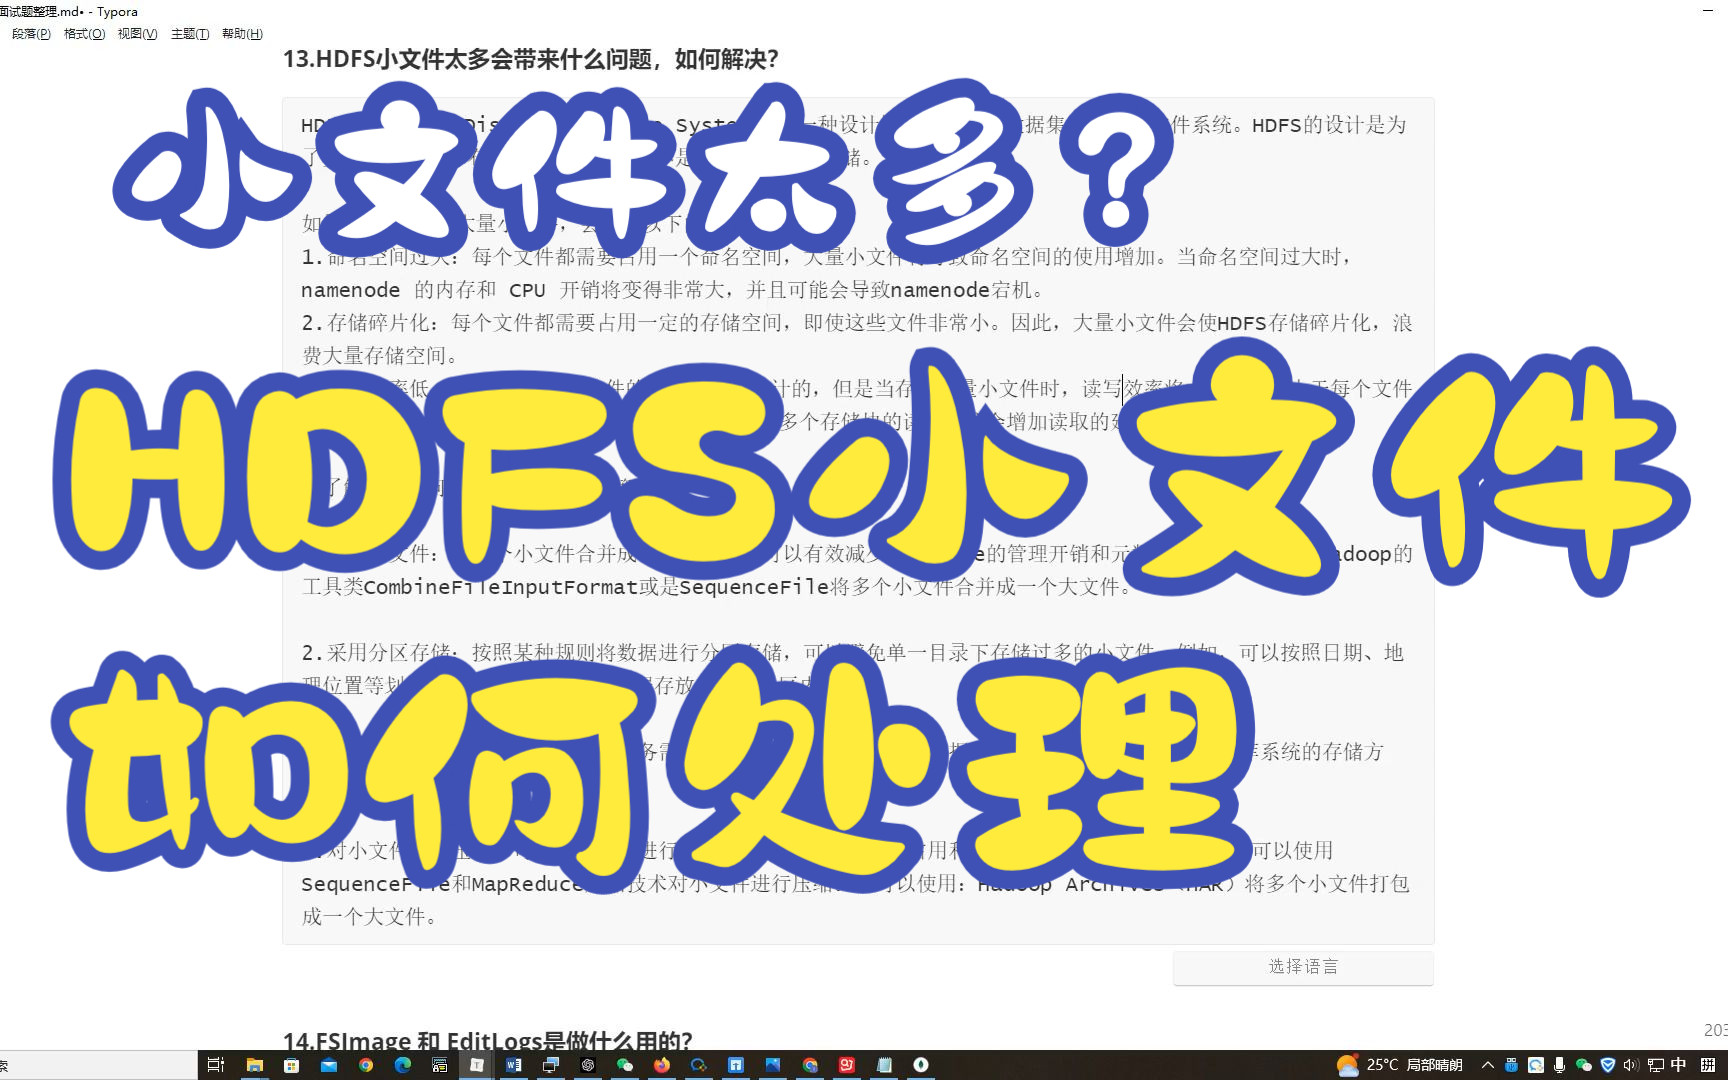This screenshot has height=1080, width=1728.
Task: Open the 主题(T) menu
Action: click(x=190, y=34)
